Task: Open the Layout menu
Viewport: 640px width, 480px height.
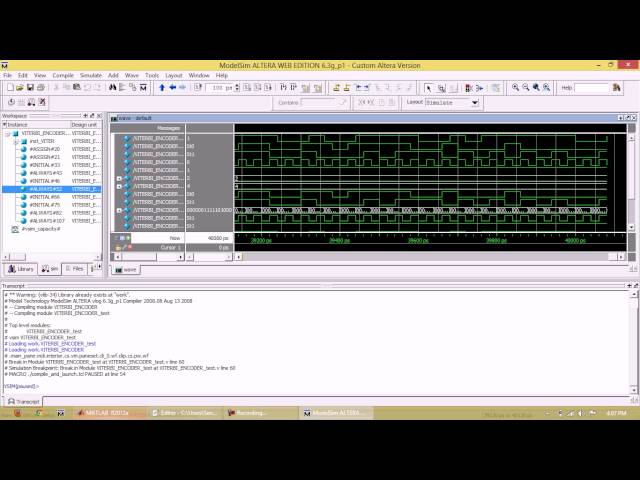Action: coord(173,76)
